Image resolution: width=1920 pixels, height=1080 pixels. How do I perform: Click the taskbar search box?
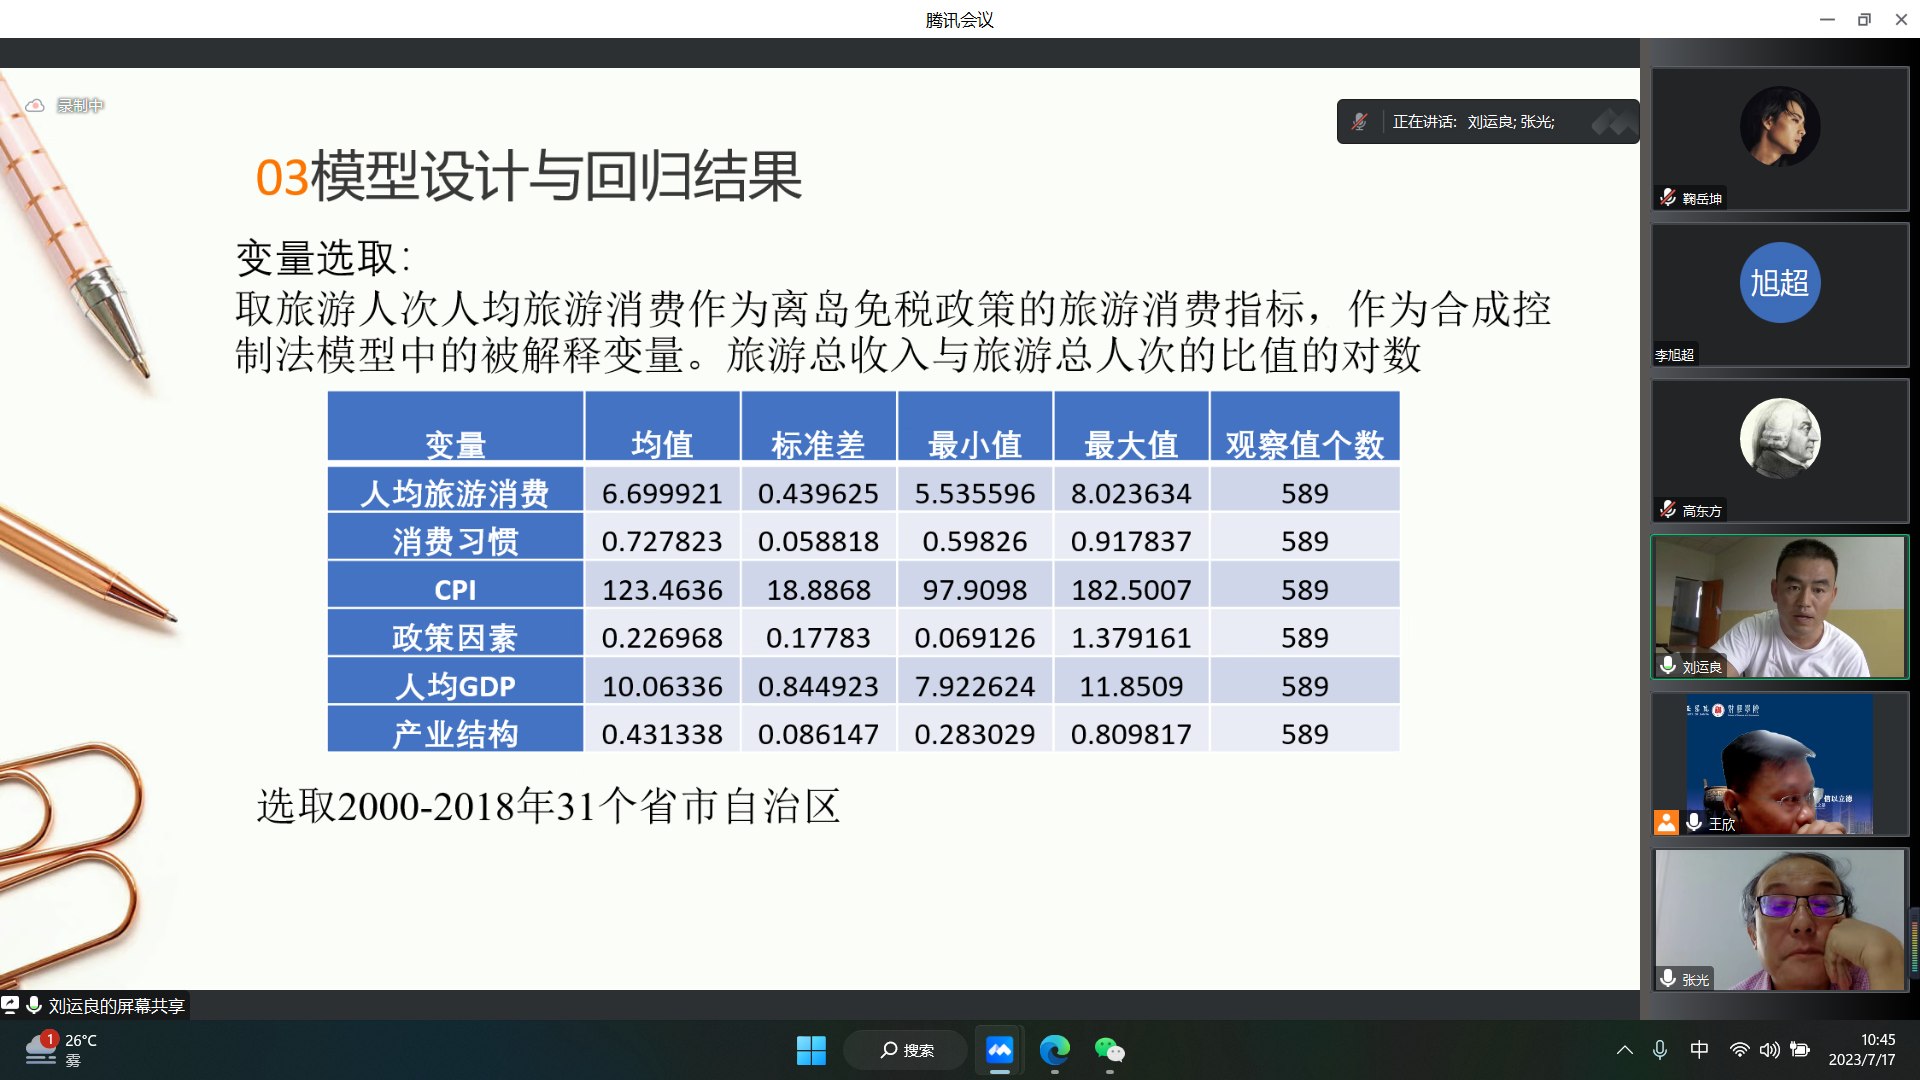[x=906, y=1050]
